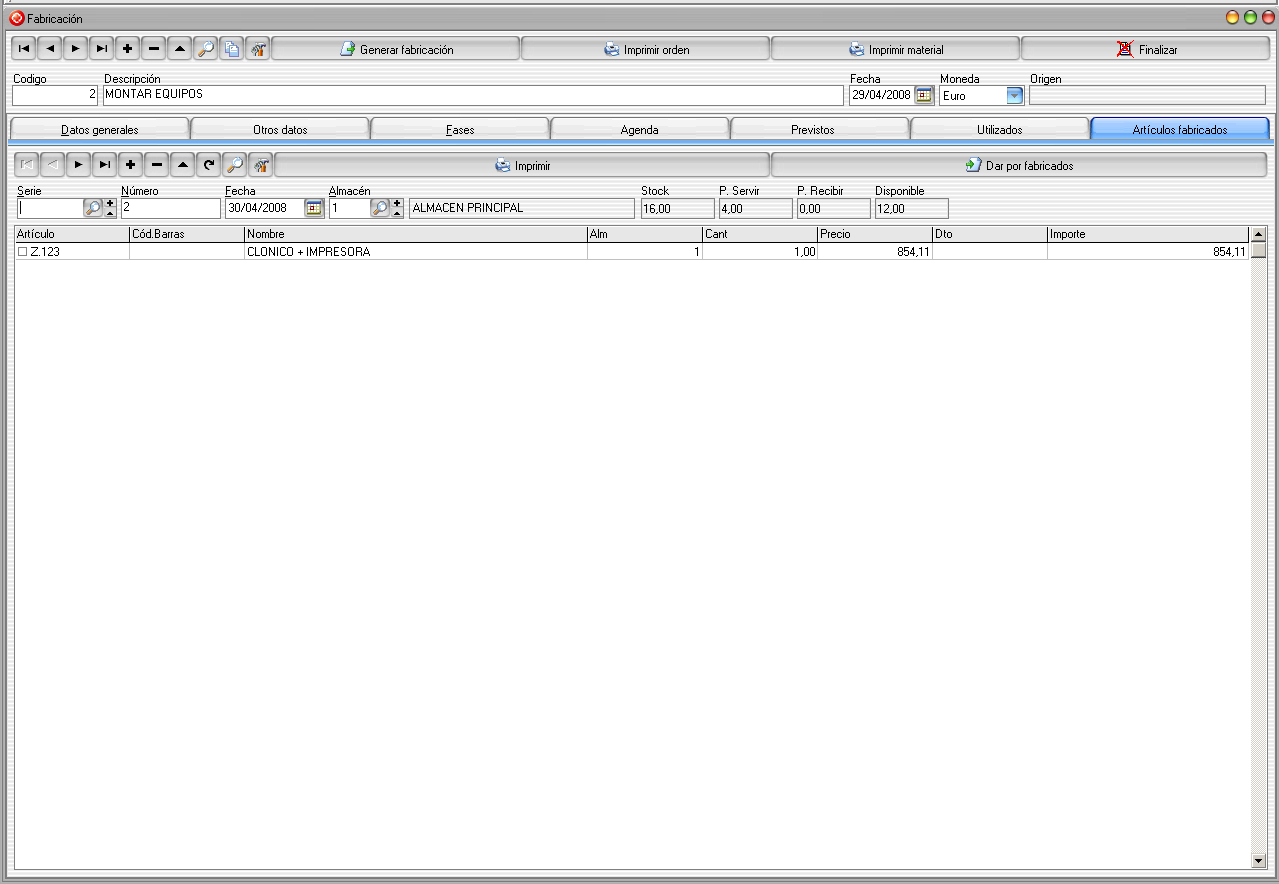The height and width of the screenshot is (884, 1279).
Task: Open the calendar picker beside Fecha 29/04/2008
Action: 924,95
